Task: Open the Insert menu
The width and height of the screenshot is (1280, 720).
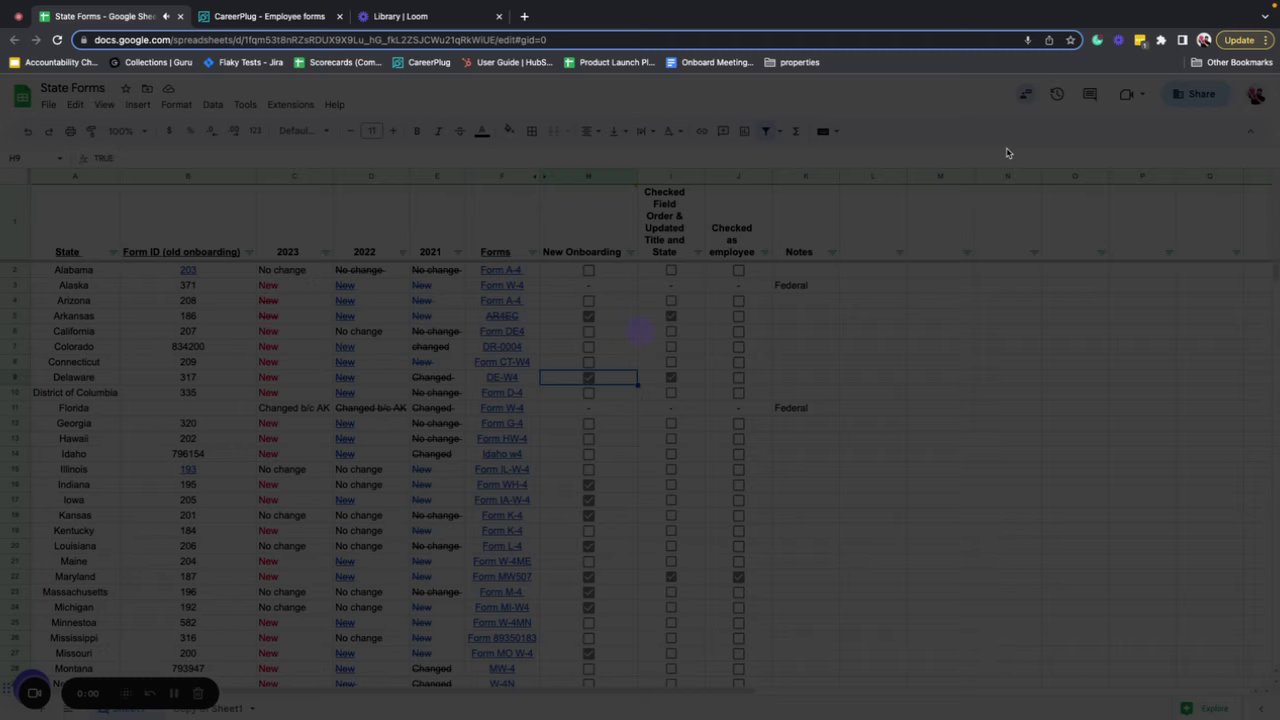Action: (137, 105)
